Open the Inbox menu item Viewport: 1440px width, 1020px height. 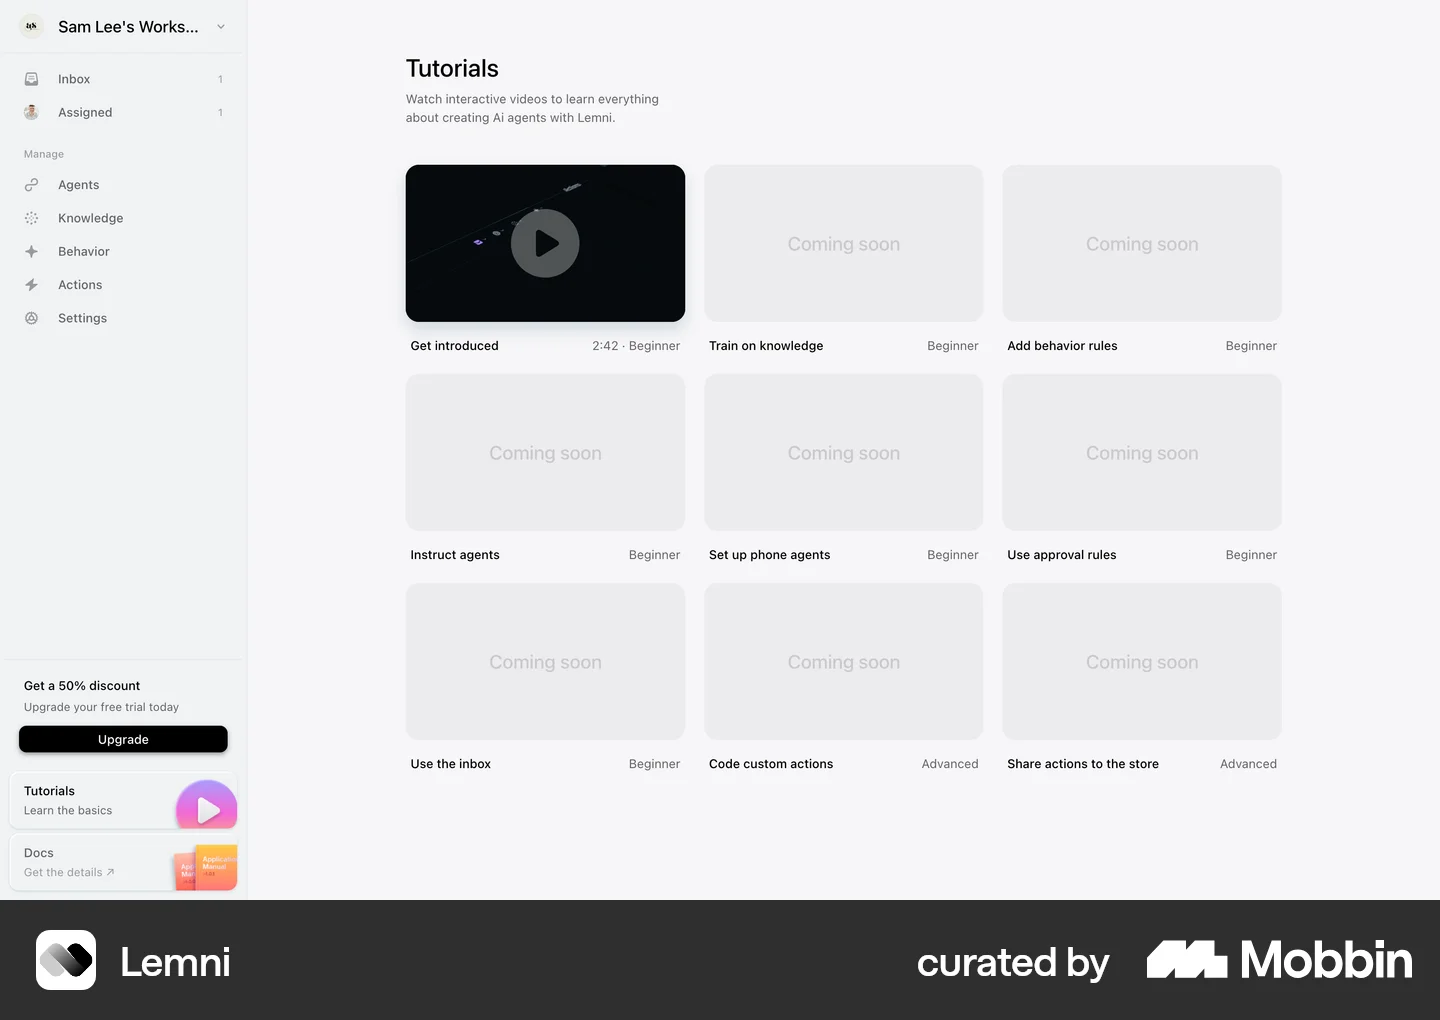pos(123,79)
